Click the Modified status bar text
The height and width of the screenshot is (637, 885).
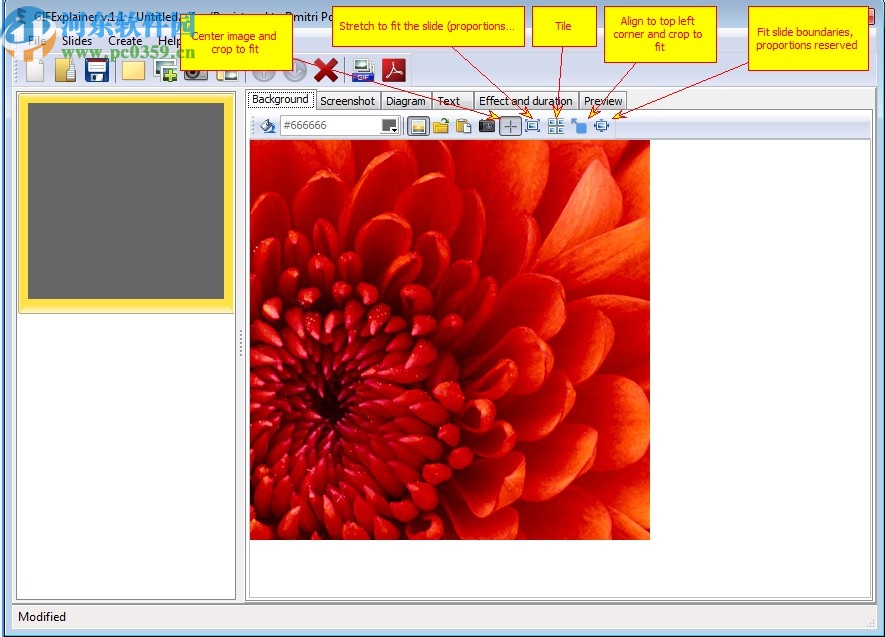pos(42,617)
